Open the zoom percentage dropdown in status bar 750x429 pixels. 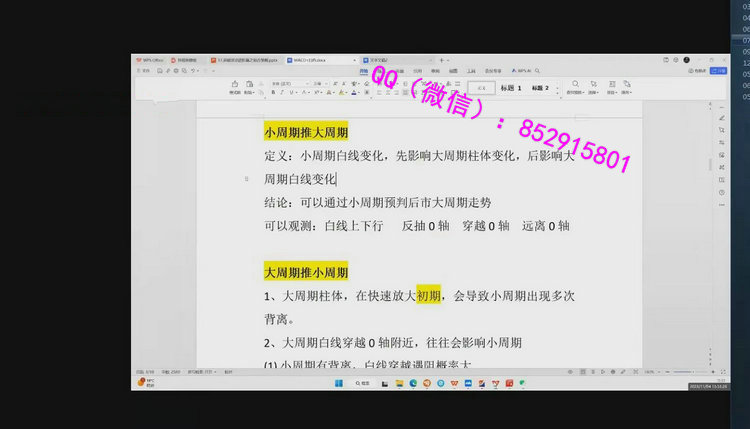652,371
